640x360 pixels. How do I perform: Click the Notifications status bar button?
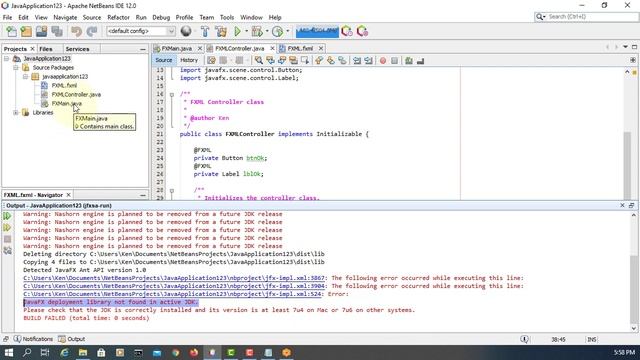coord(33,339)
